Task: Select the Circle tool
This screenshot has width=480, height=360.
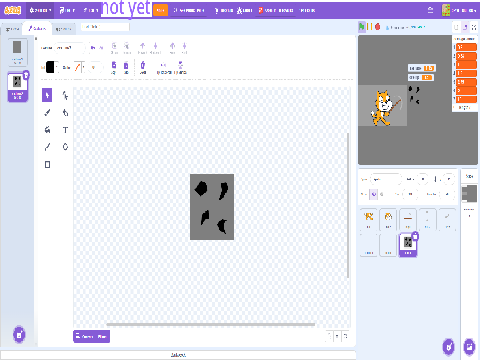Action: pos(65,147)
